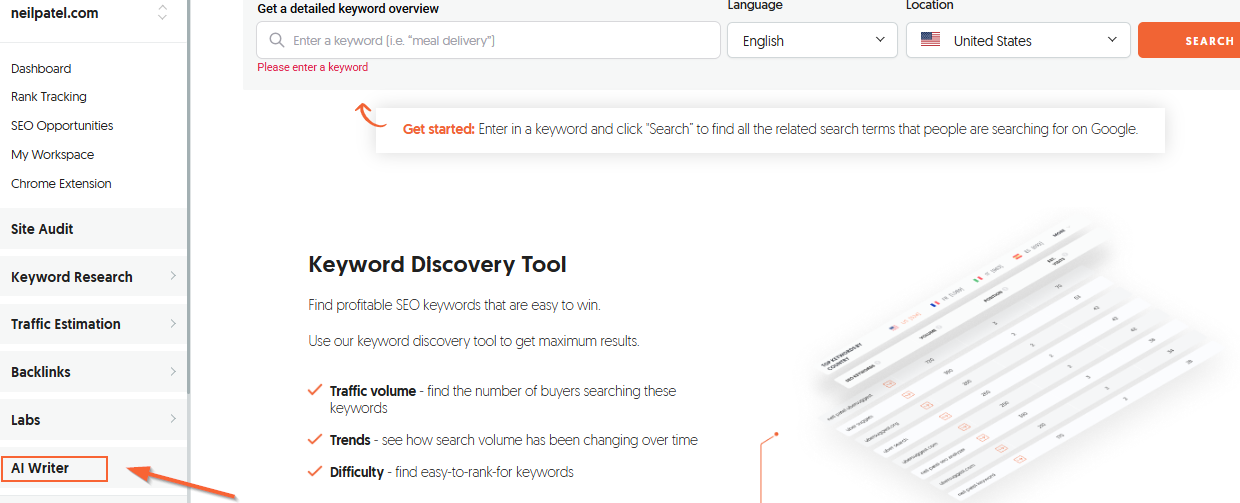Expand the Keyword Research section

93,277
